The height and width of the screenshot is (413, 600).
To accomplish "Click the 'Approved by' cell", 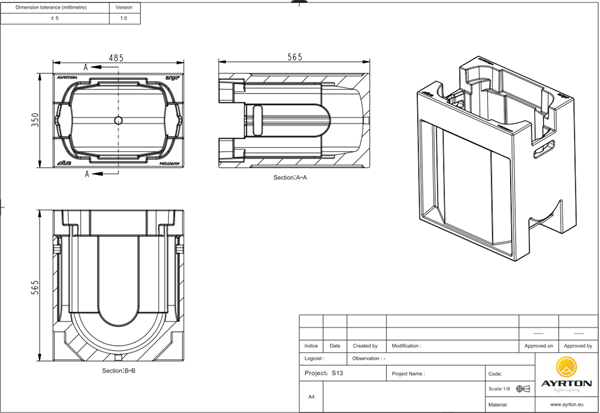I will pyautogui.click(x=578, y=346).
